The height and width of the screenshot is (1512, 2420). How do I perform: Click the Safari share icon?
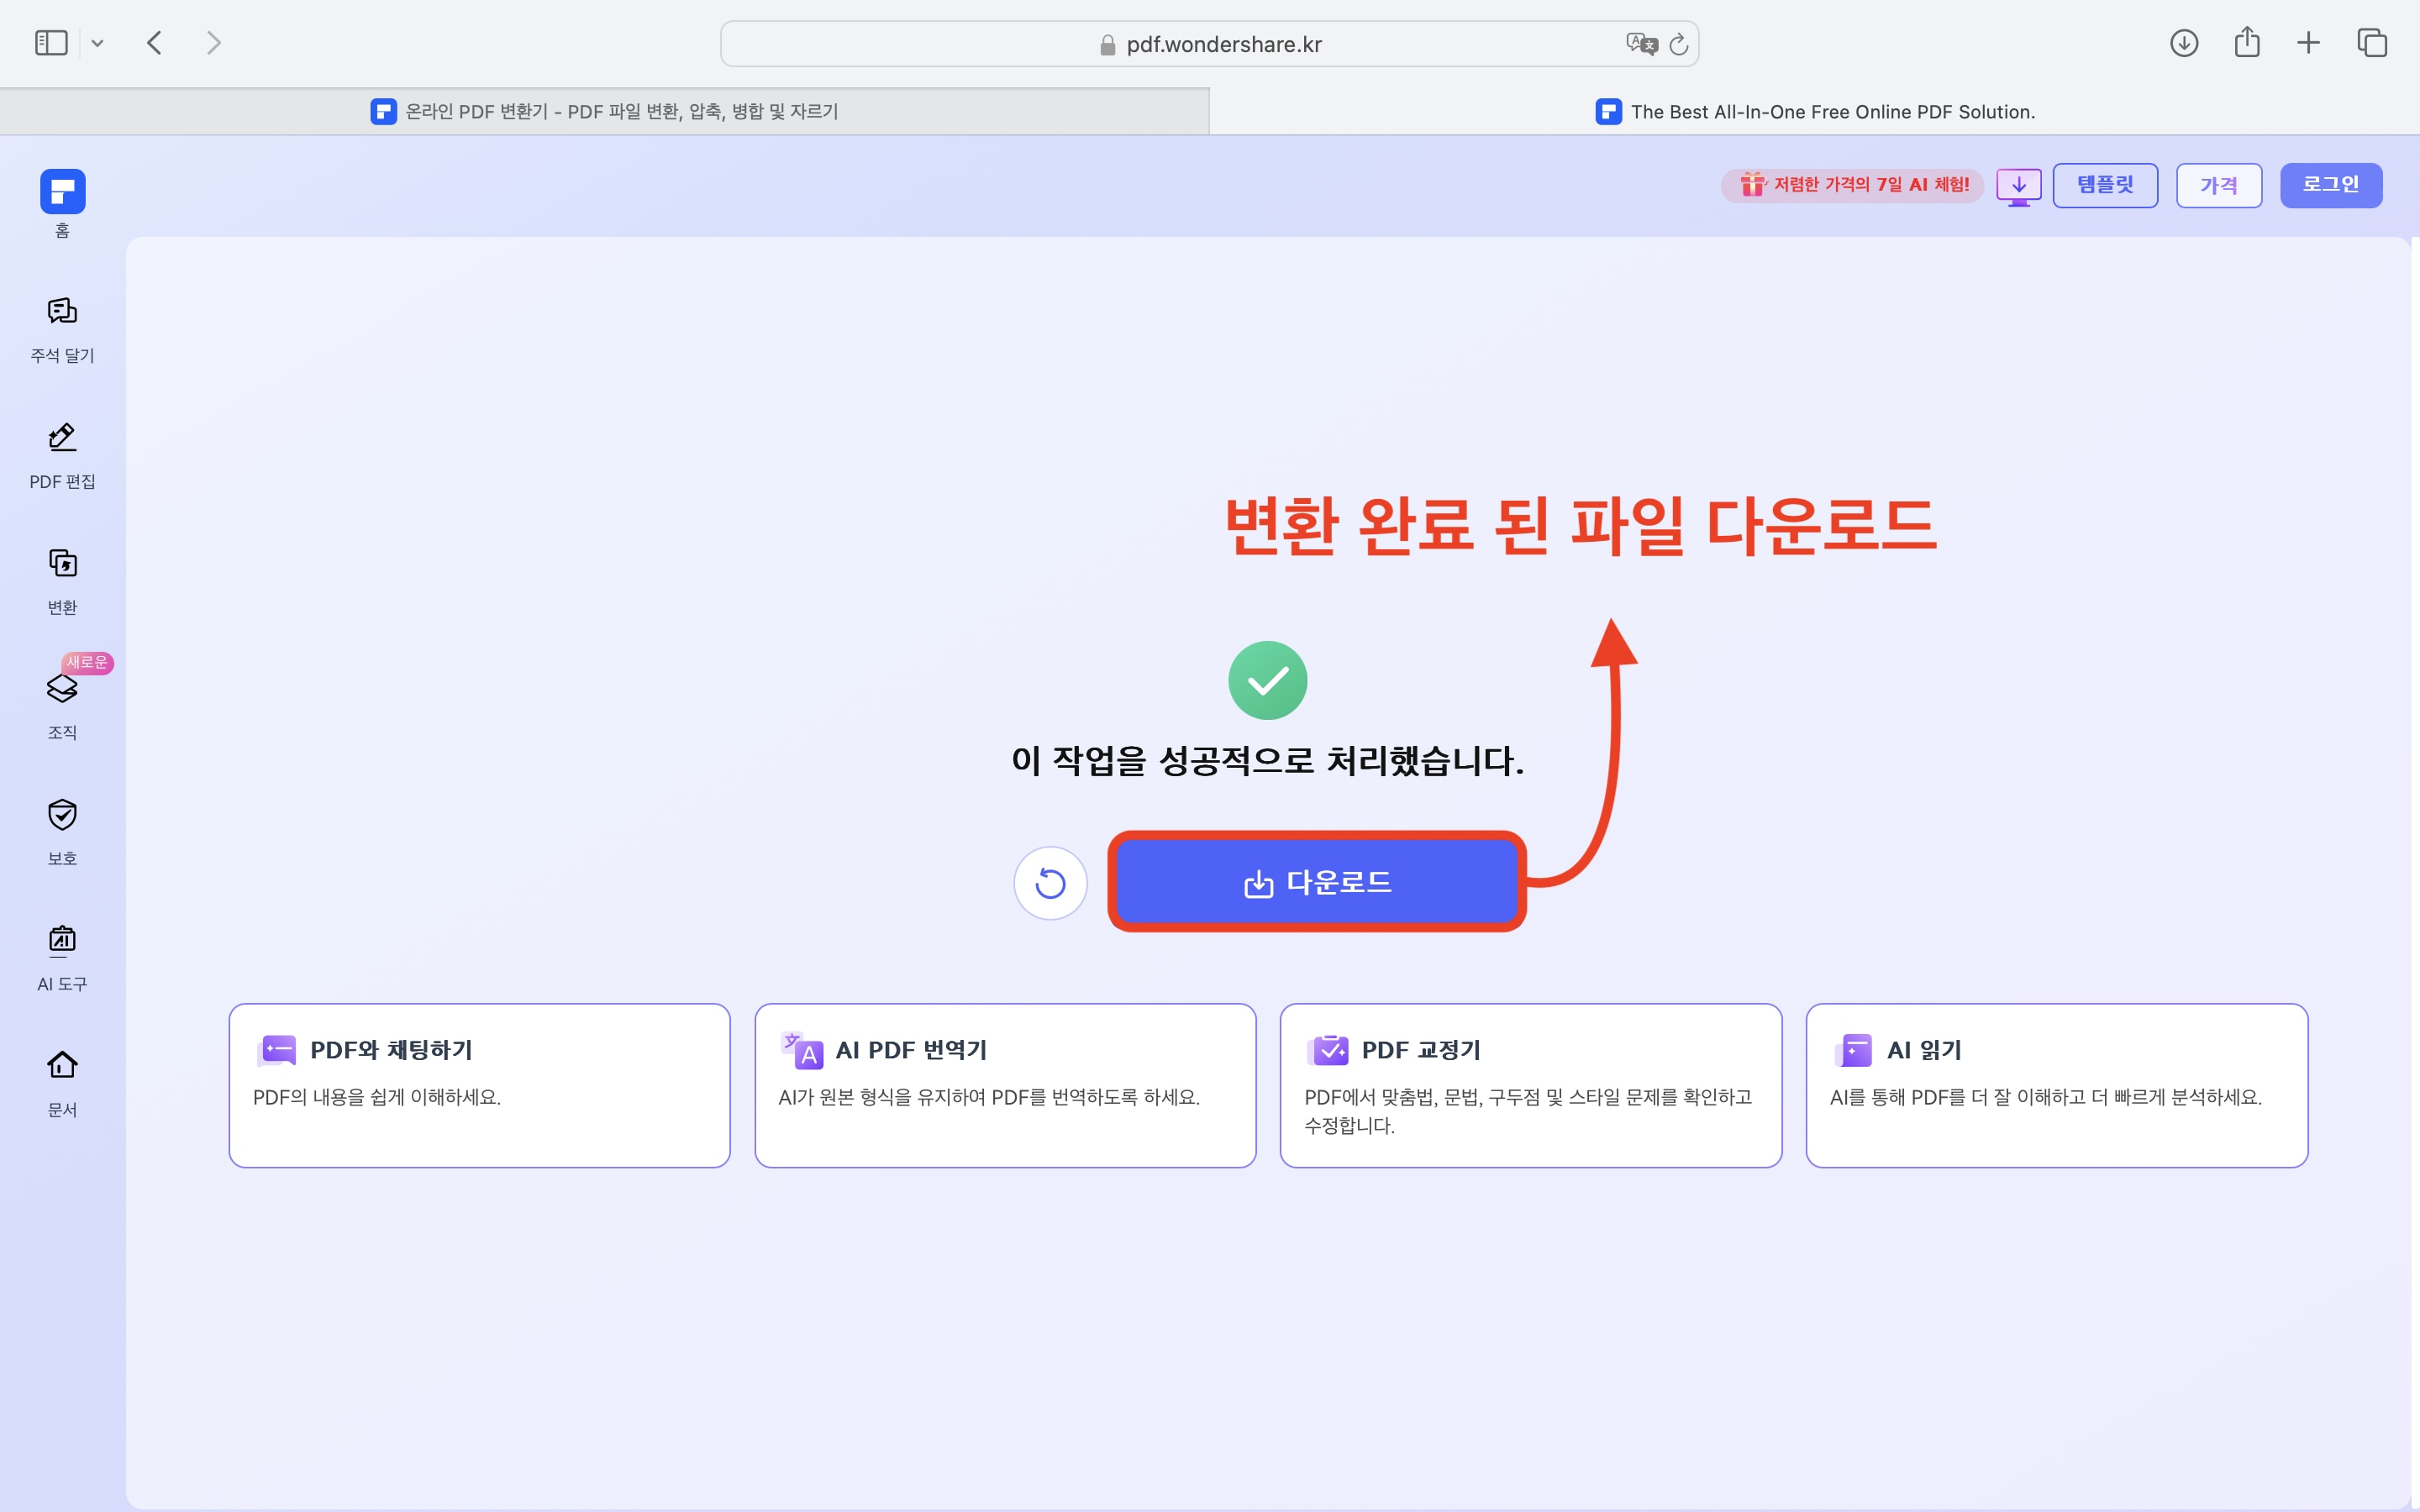2246,42
